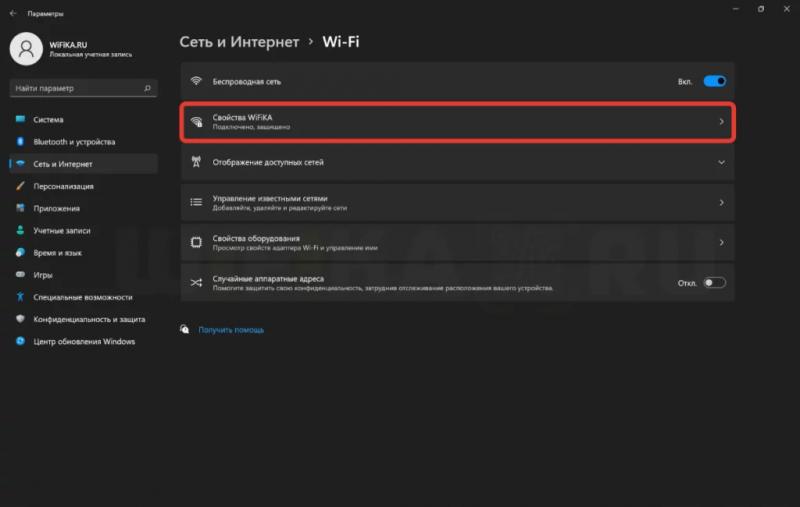
Task: Click the list icon of Управление известными сетями
Action: click(196, 202)
